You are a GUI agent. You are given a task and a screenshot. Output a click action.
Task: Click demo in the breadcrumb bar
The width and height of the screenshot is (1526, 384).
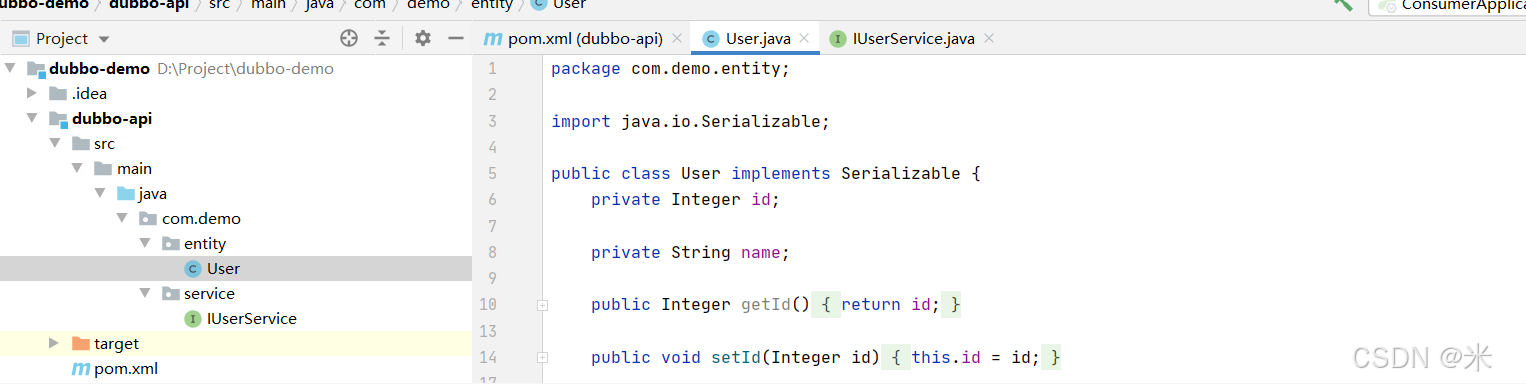pos(429,5)
